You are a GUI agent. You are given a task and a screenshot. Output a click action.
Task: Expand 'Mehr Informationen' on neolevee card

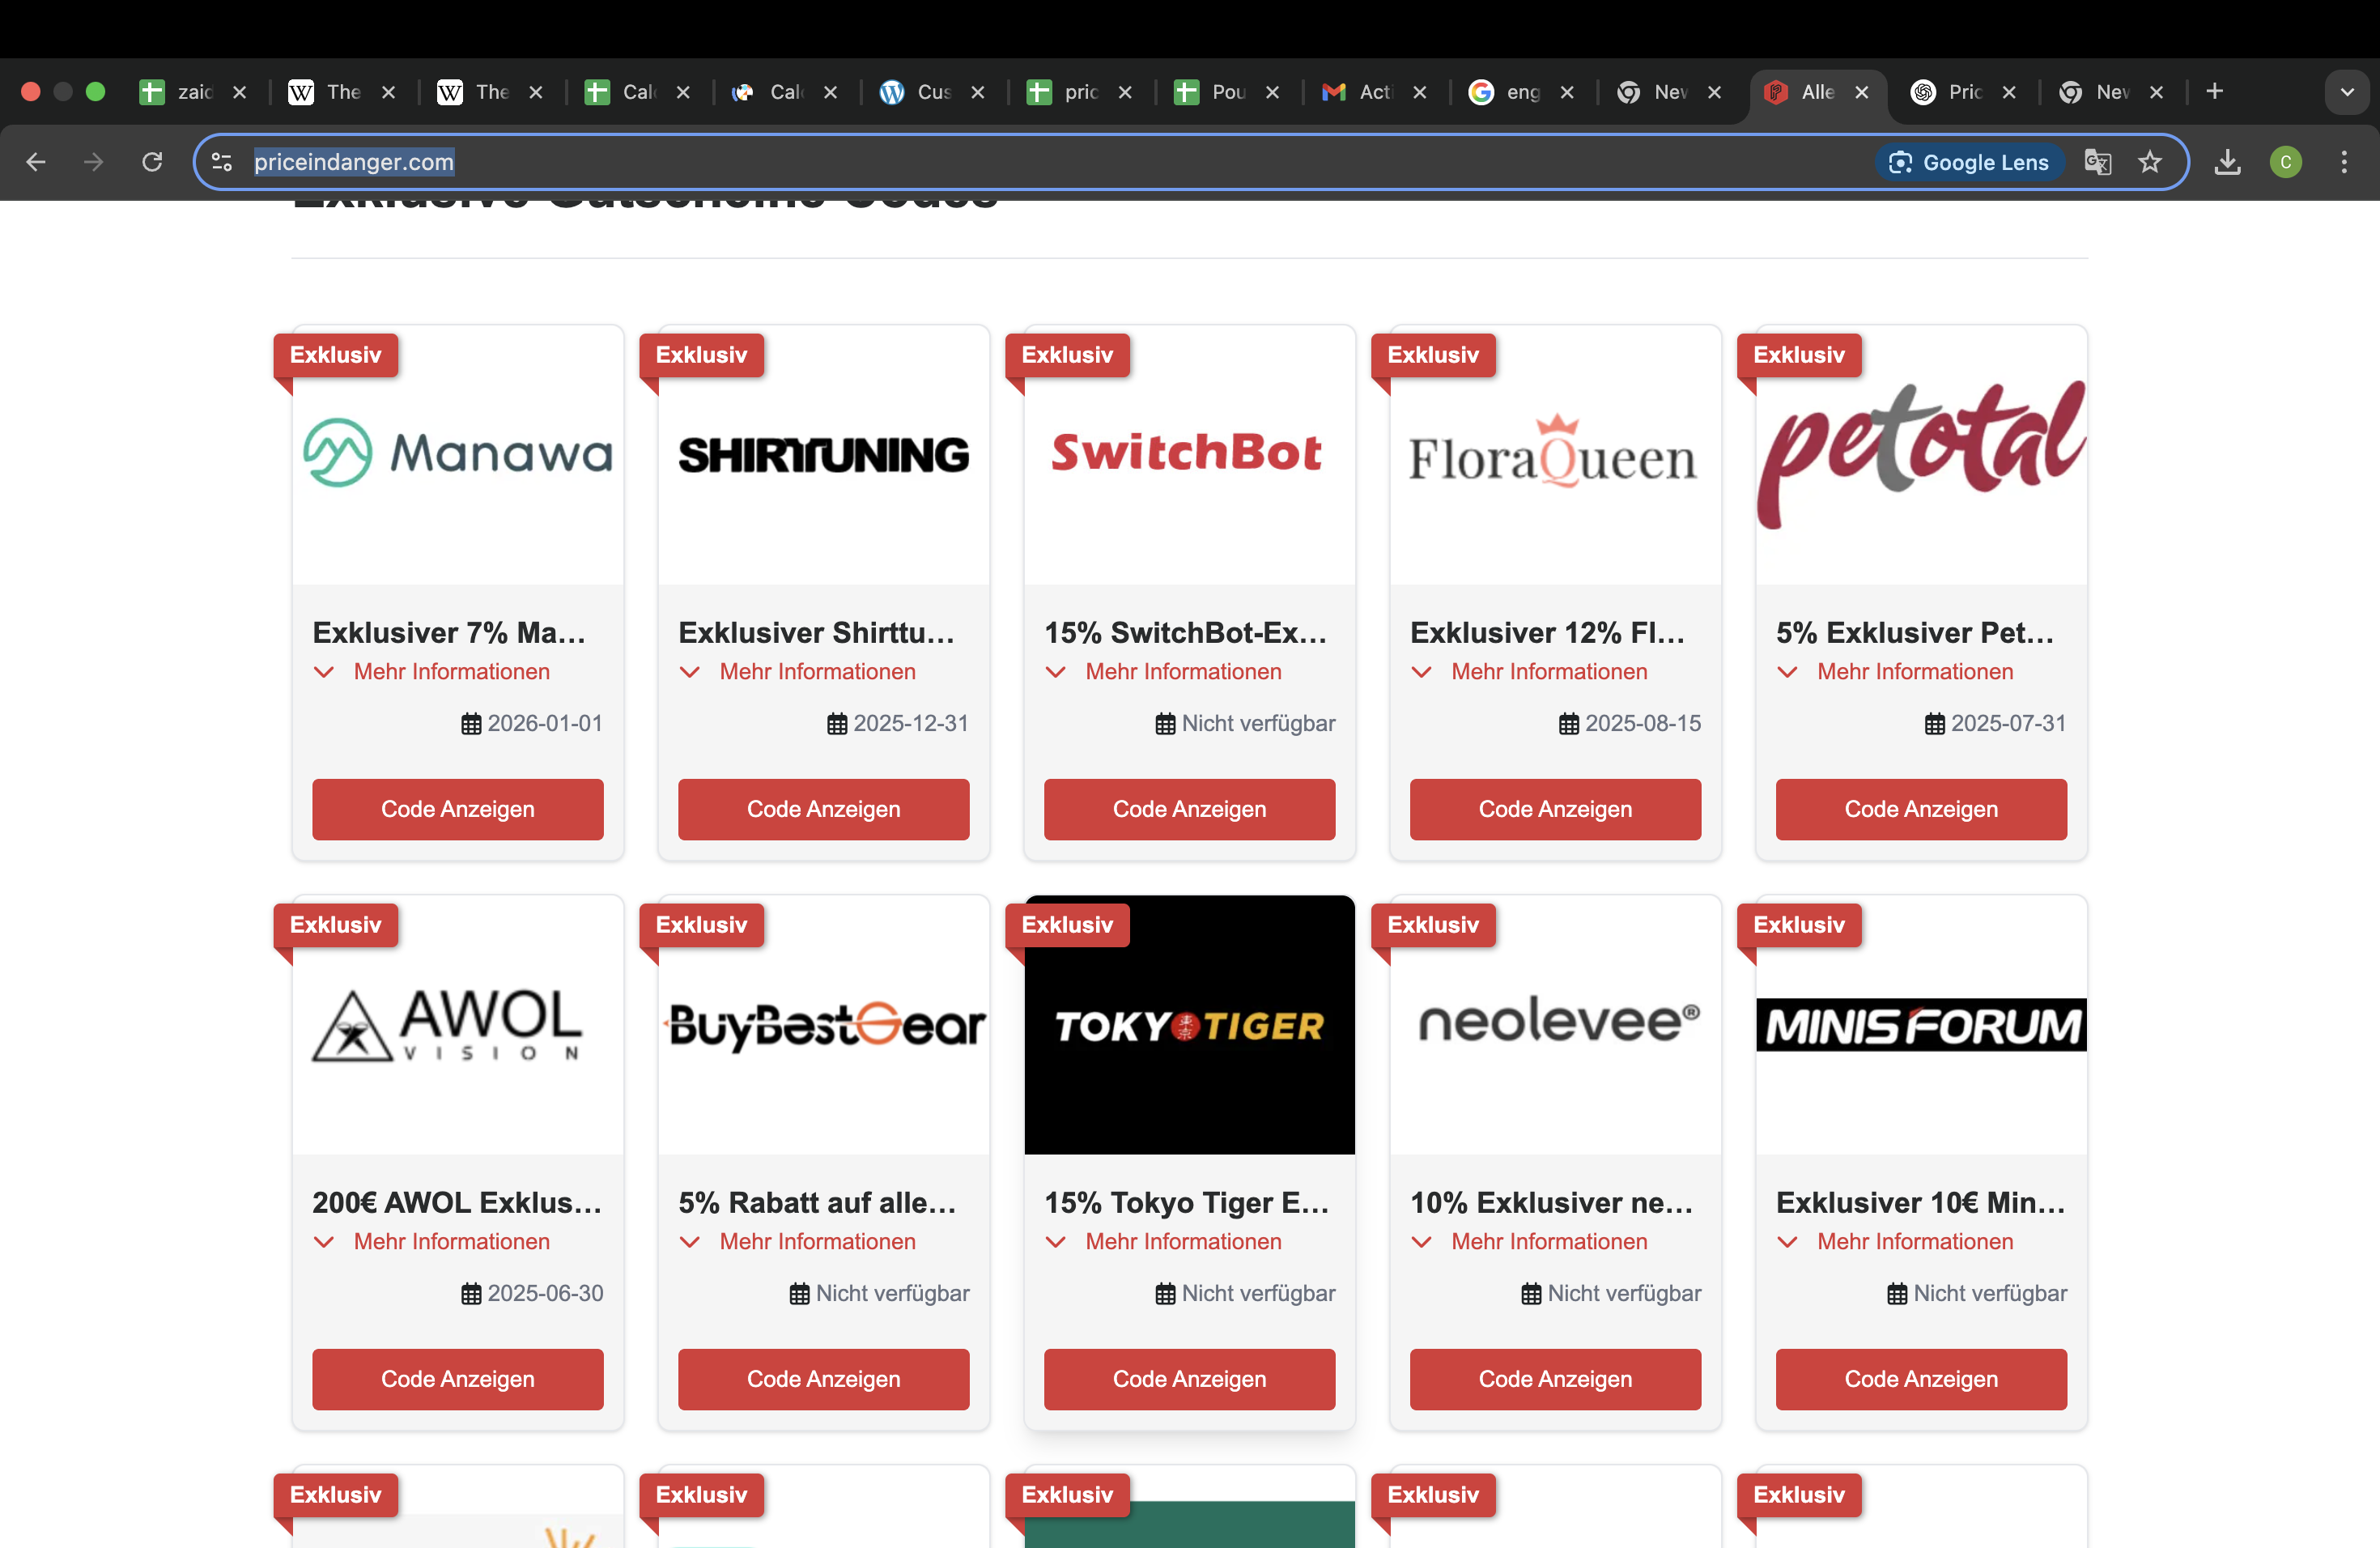1530,1242
